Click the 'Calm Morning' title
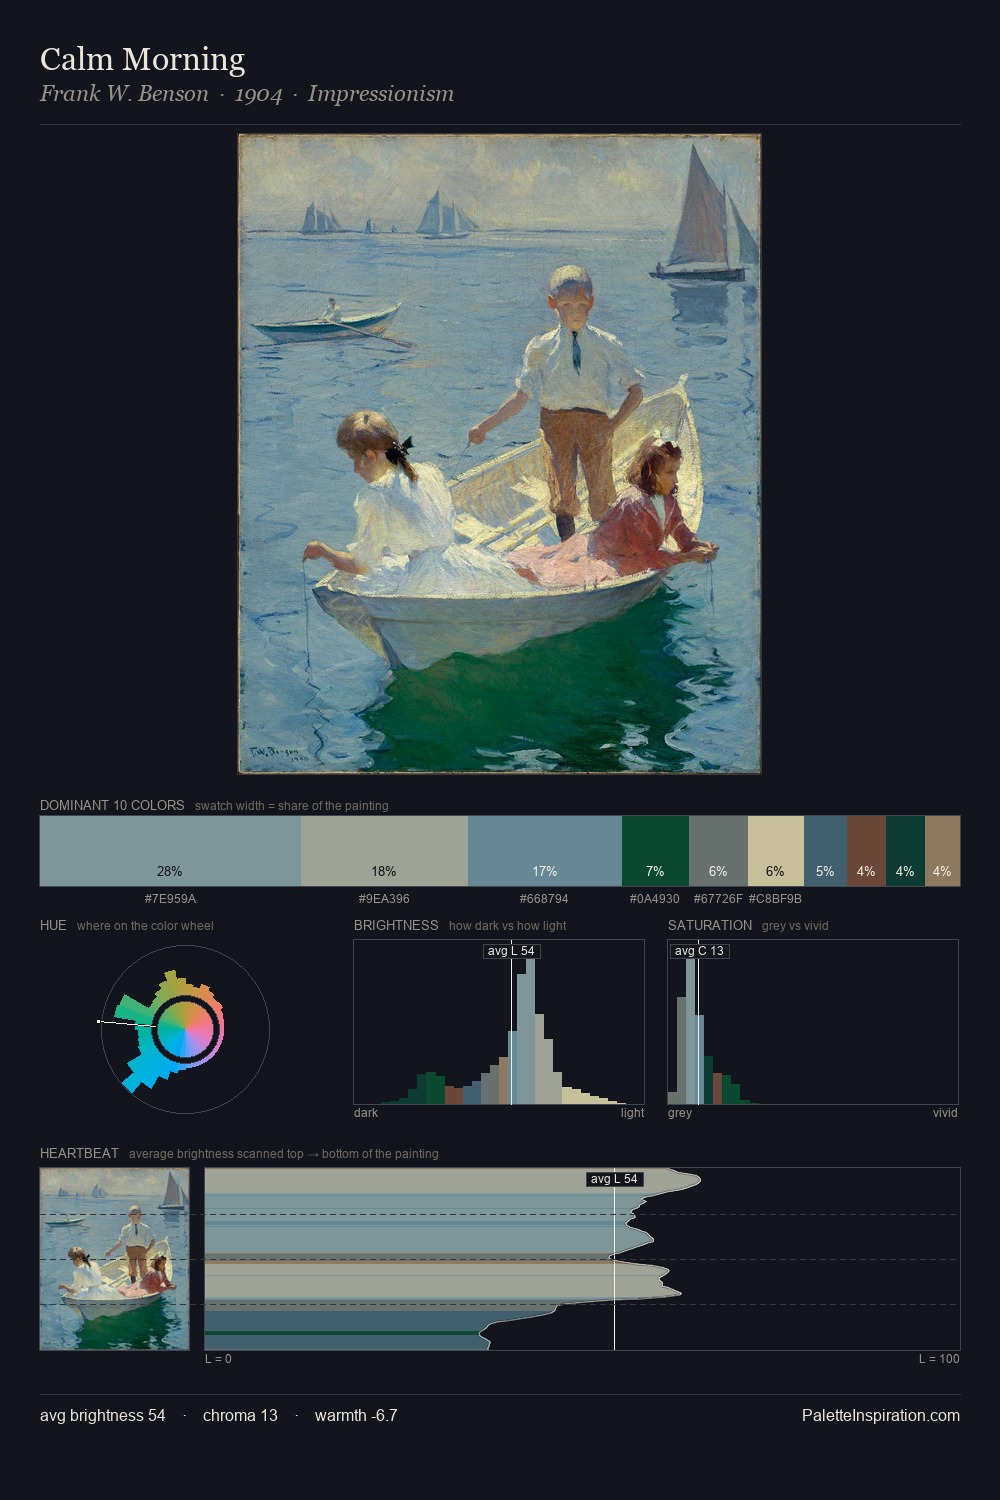The height and width of the screenshot is (1500, 1000). 142,59
